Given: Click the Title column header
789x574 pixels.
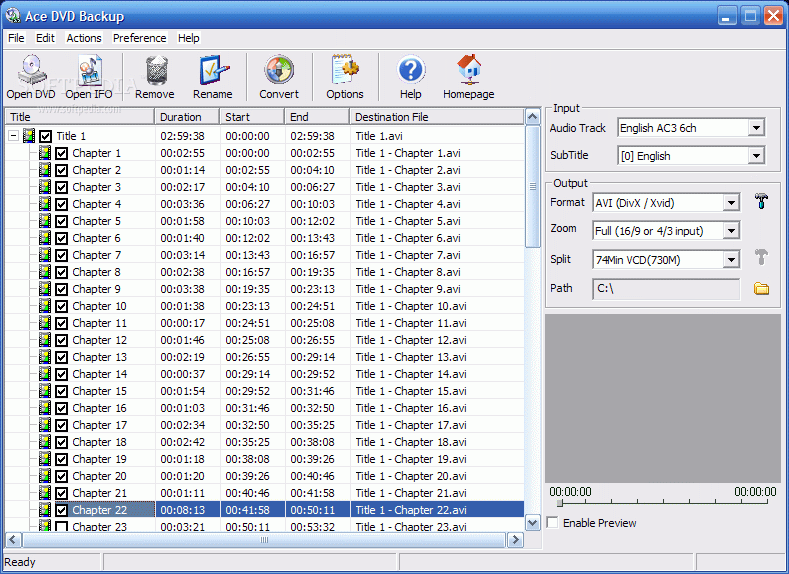Looking at the screenshot, I should point(80,117).
